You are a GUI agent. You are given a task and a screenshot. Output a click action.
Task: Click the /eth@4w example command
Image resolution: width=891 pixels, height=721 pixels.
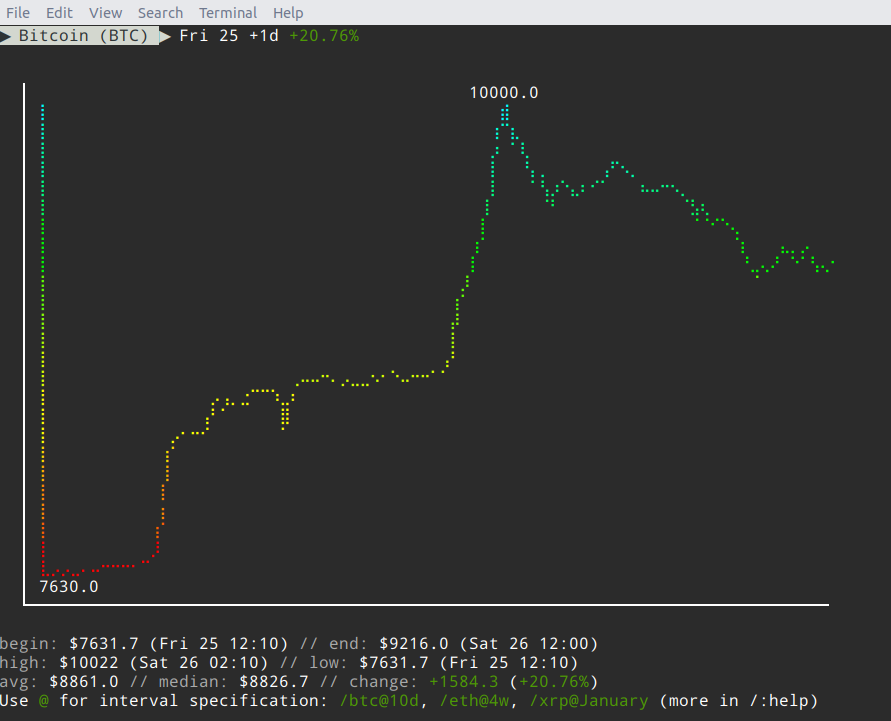pos(474,701)
